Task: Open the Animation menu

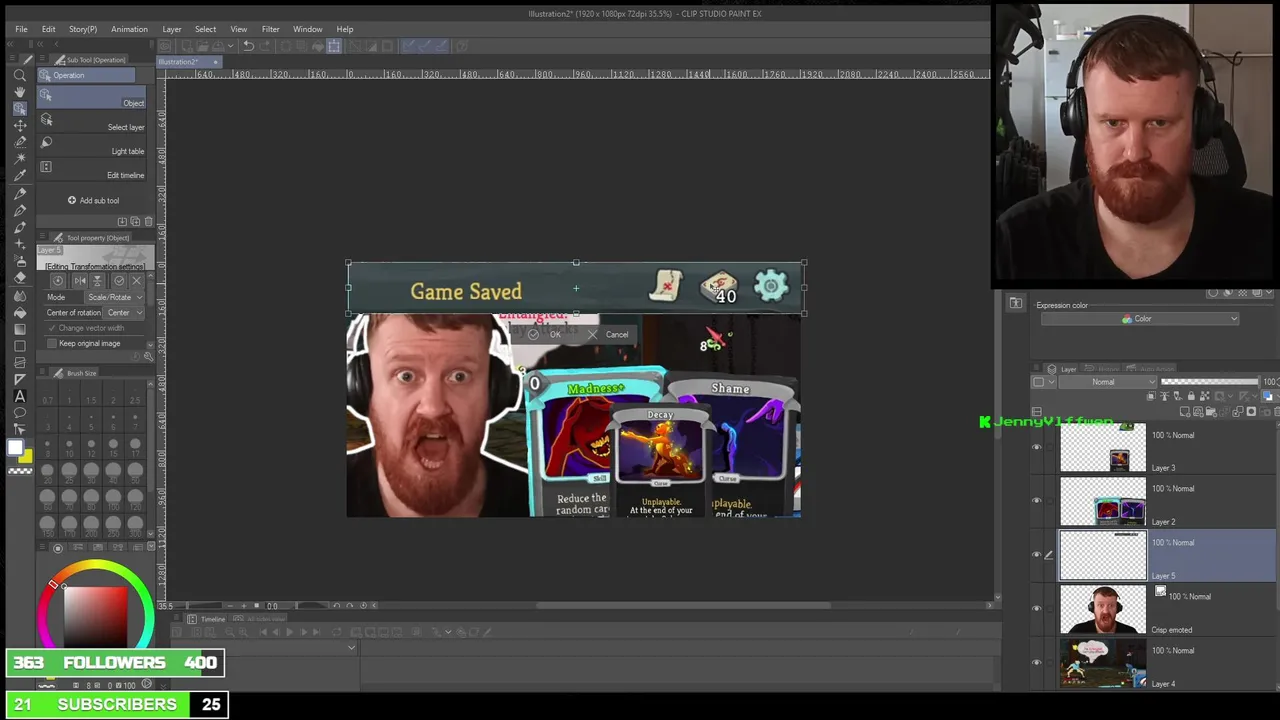Action: (x=129, y=29)
